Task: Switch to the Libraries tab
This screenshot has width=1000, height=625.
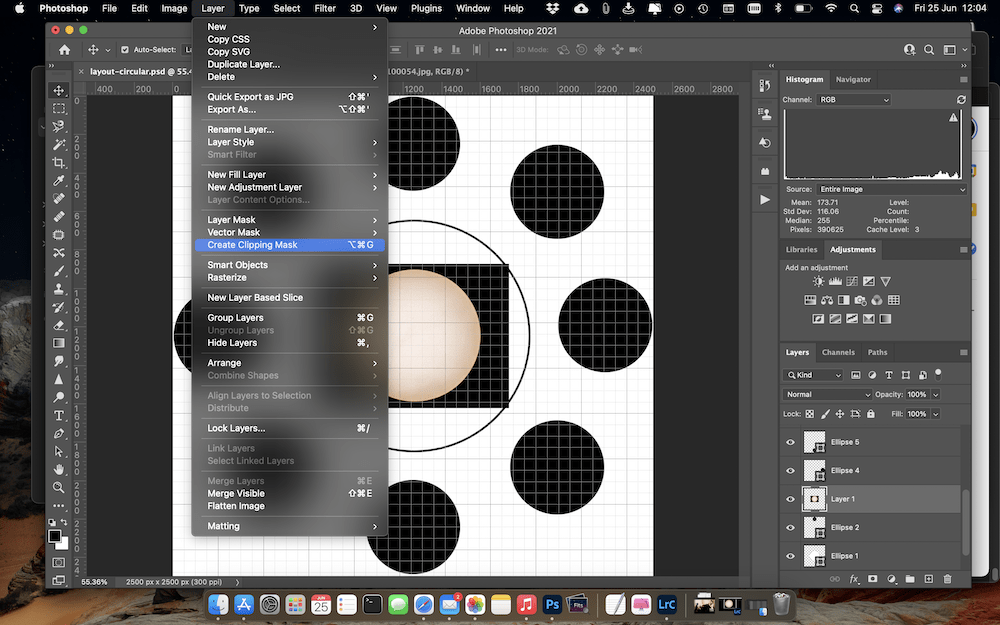Action: 801,249
